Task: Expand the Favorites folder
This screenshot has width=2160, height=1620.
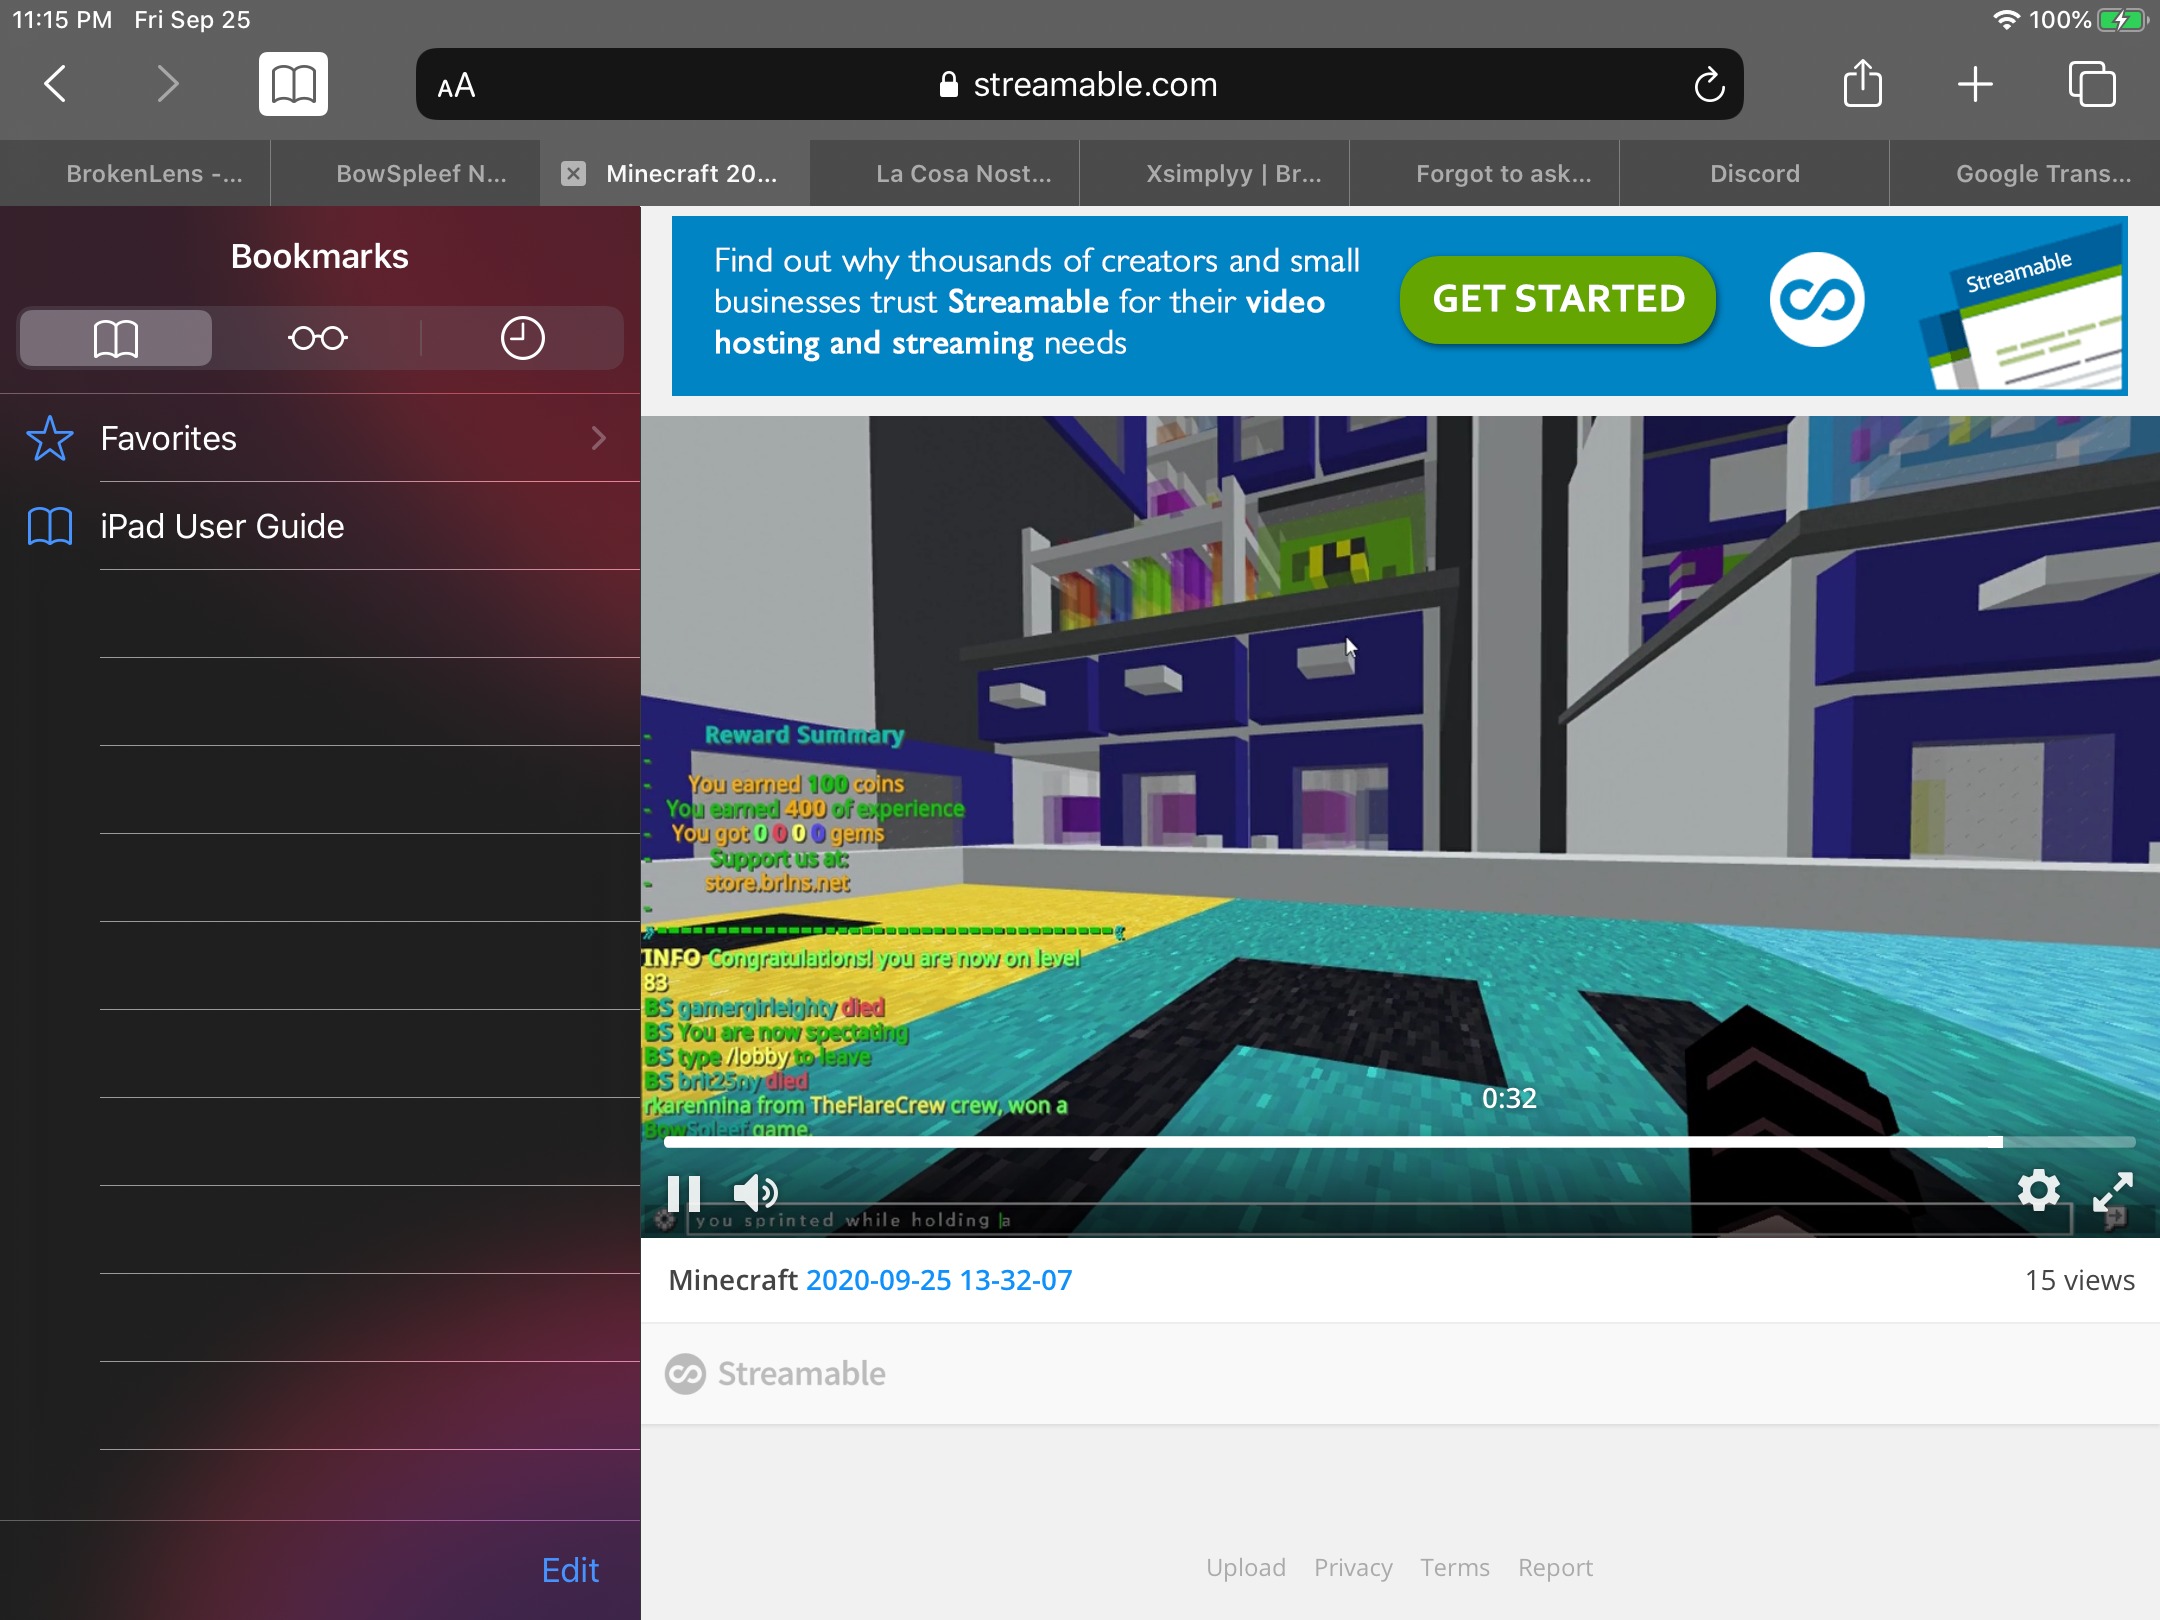Action: (320, 438)
